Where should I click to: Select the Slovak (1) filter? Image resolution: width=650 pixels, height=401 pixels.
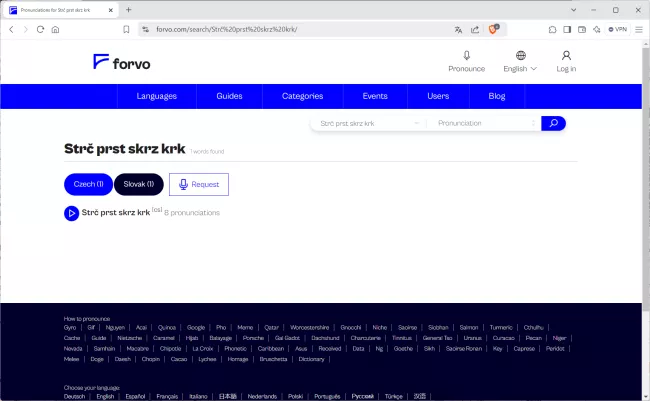point(138,184)
